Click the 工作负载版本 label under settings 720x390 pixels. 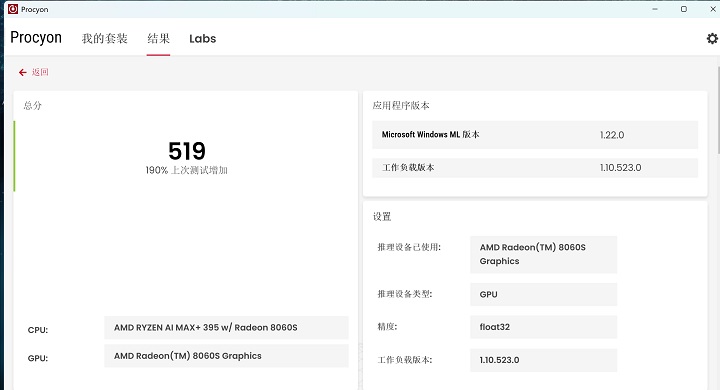tap(405, 360)
